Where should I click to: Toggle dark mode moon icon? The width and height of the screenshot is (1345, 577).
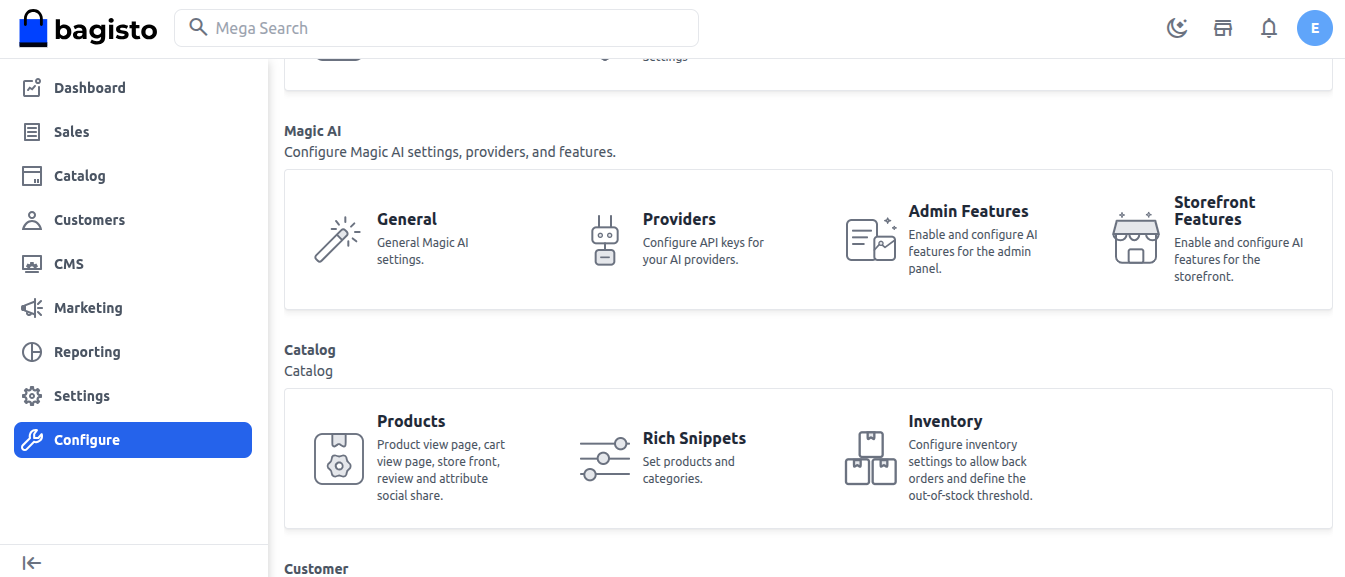click(x=1177, y=28)
